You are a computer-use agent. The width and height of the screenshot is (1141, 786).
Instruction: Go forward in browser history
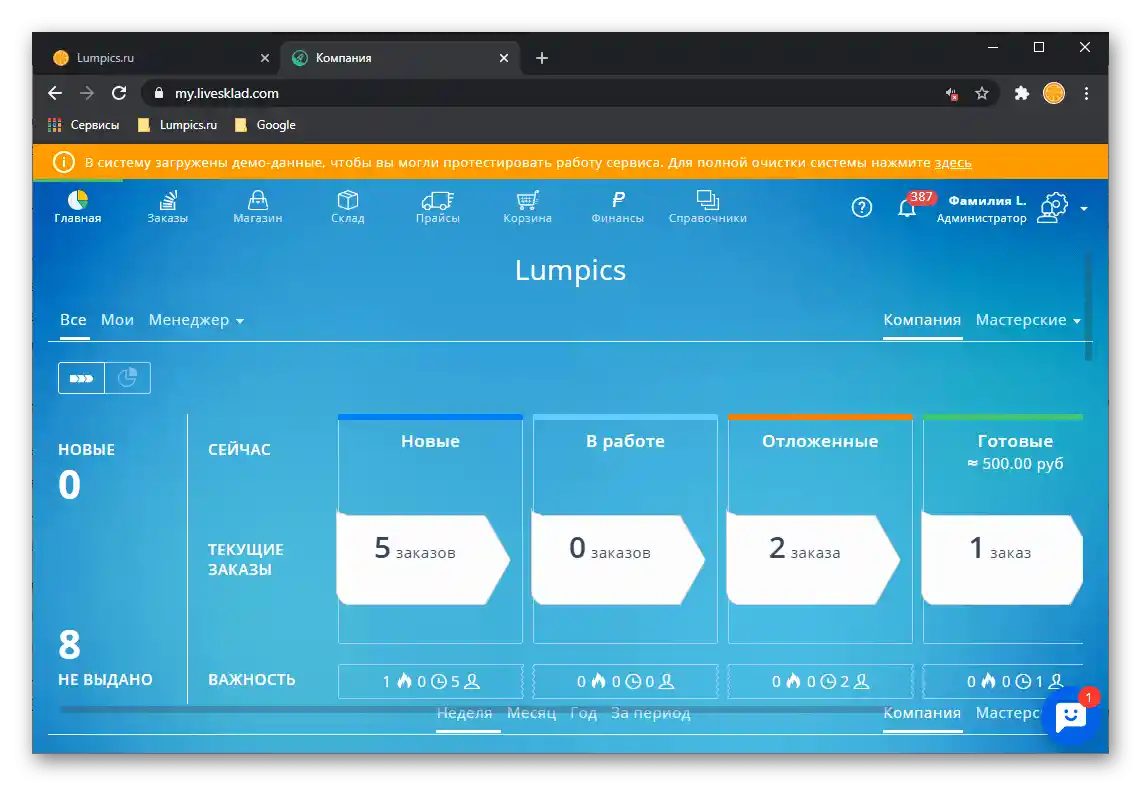87,93
